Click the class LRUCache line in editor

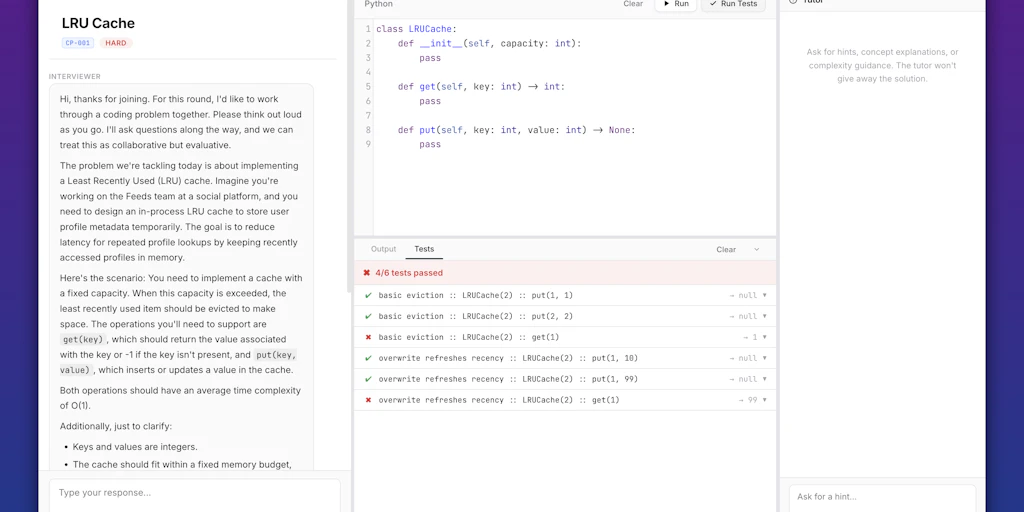pos(417,29)
